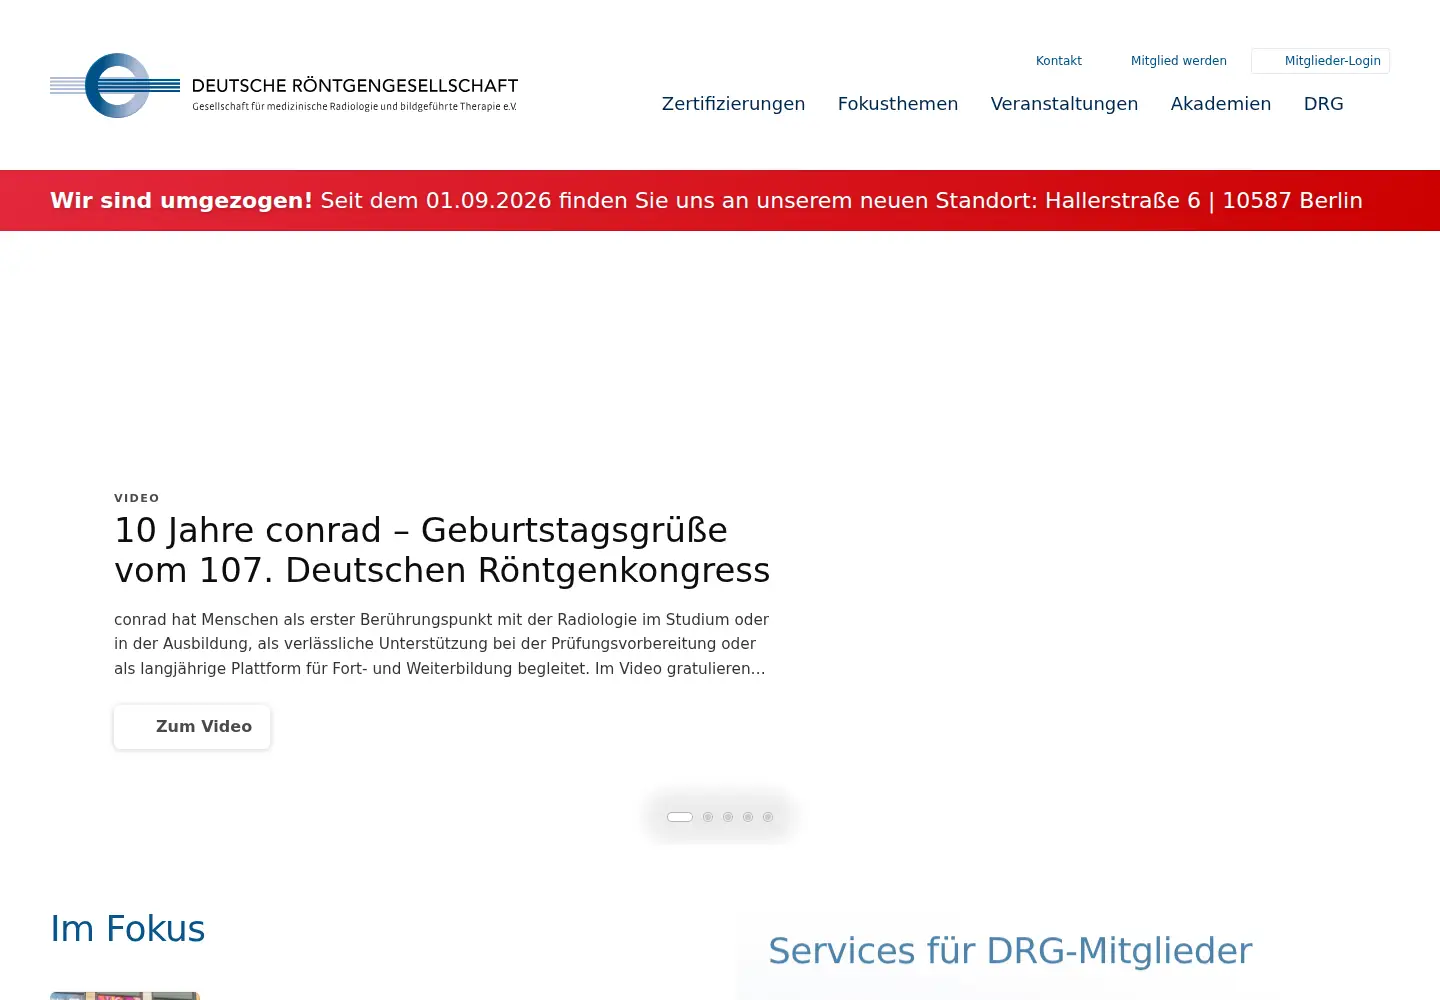Click the 'VIDEO' label above the headline
Screen dimensions: 1440x1000
coord(137,498)
